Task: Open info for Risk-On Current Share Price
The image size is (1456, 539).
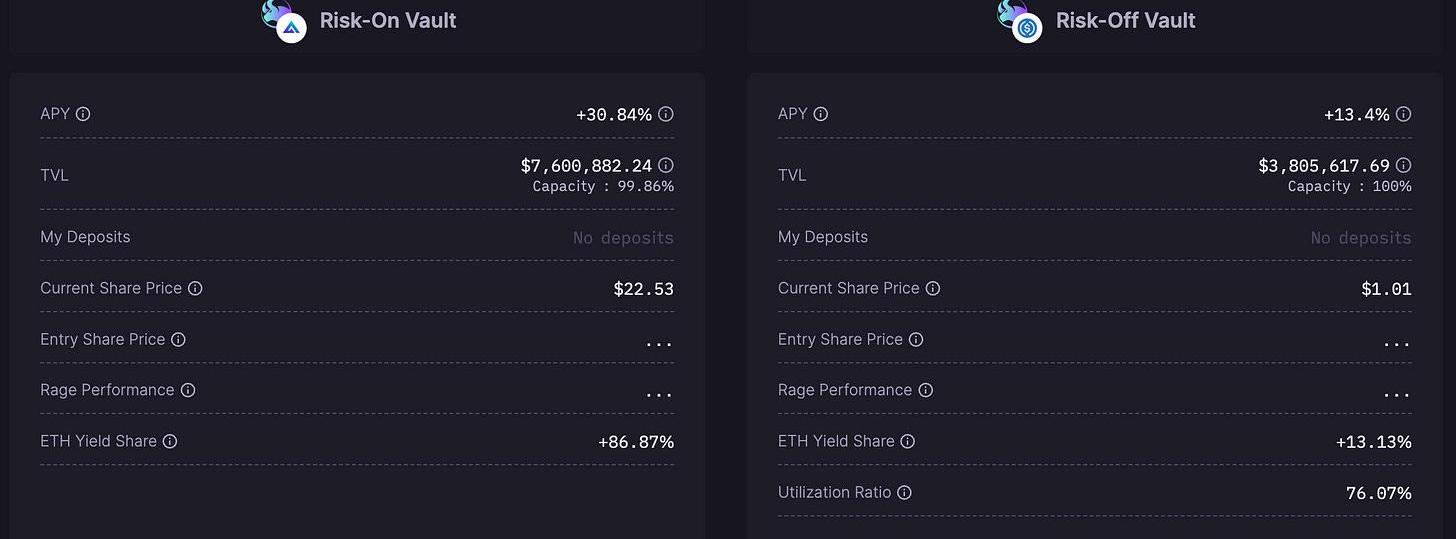Action: click(195, 288)
